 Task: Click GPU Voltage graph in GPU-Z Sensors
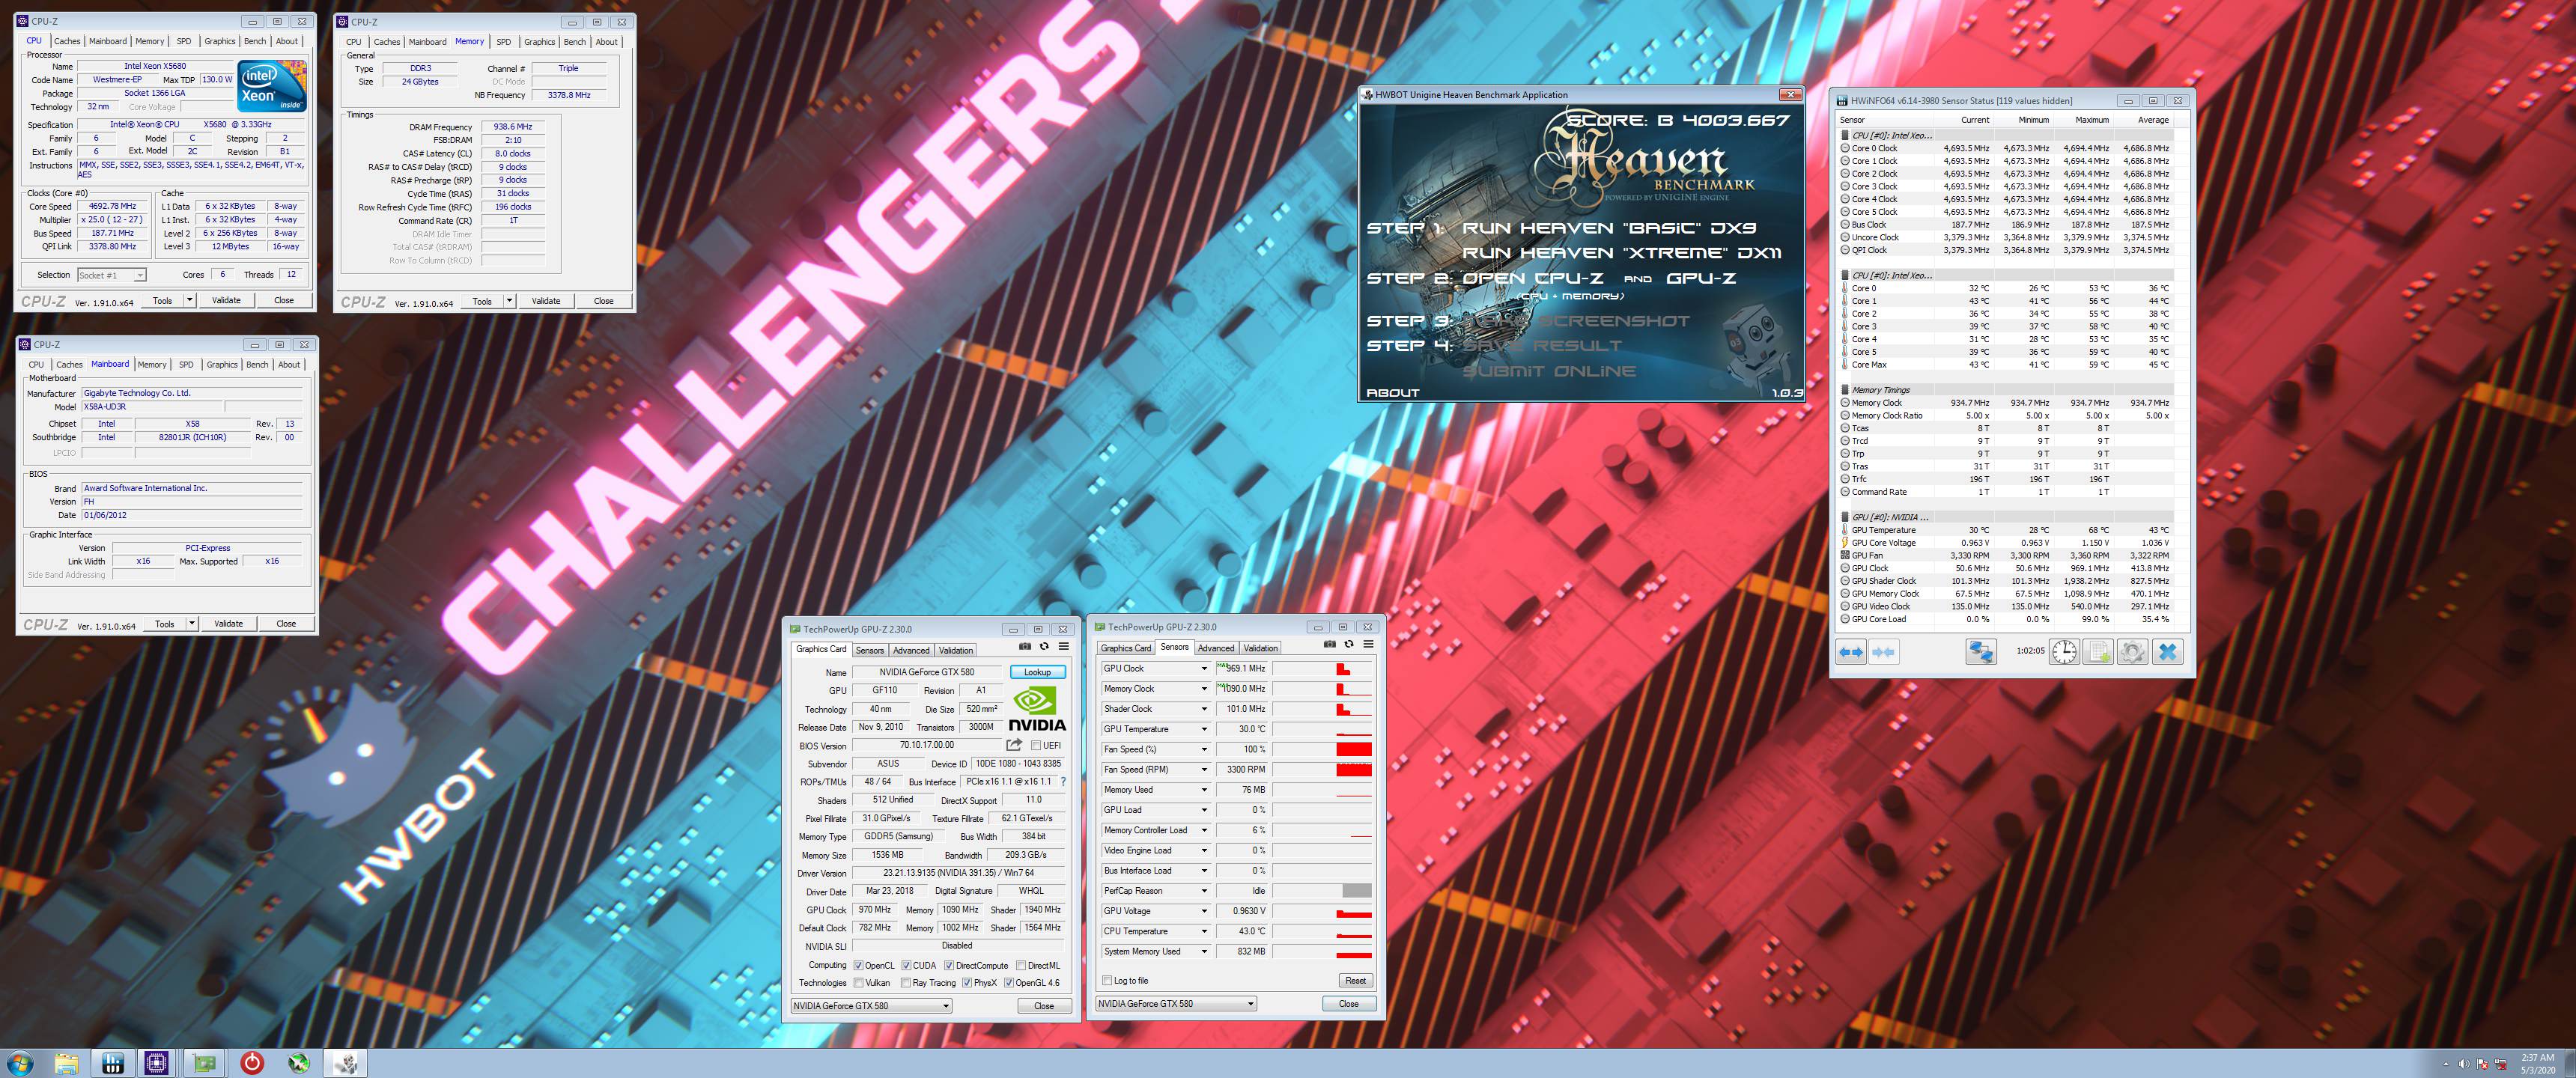[x=1321, y=911]
